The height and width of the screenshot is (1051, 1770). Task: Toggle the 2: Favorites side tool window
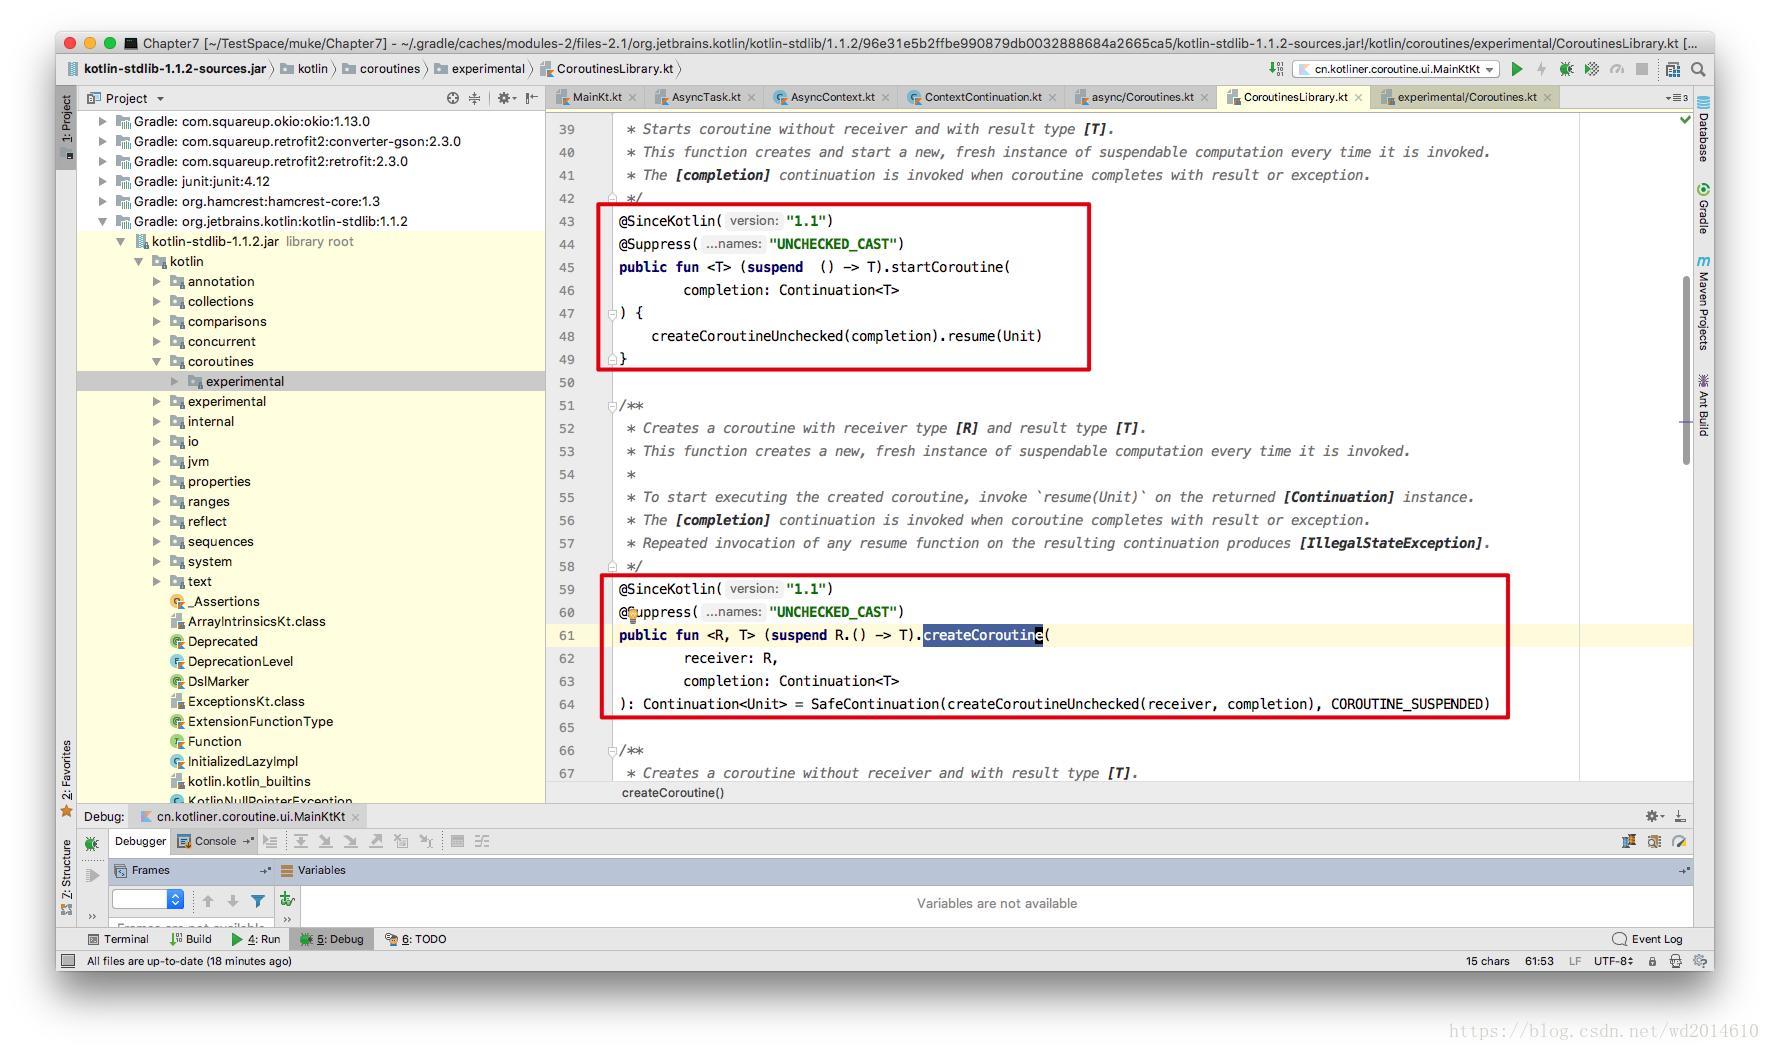67,779
